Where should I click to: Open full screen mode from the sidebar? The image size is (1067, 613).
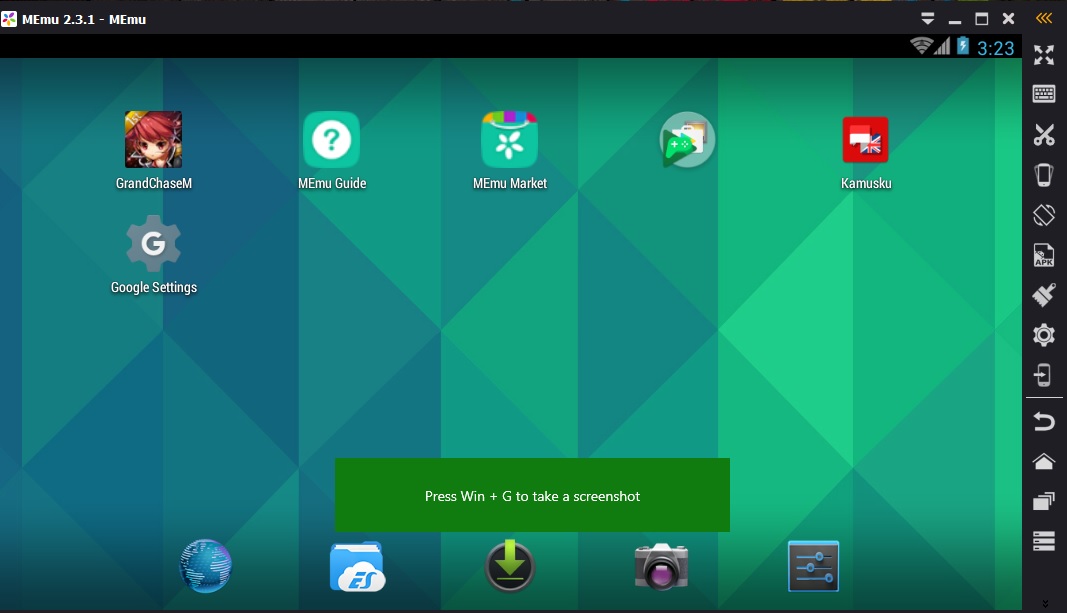[x=1044, y=55]
